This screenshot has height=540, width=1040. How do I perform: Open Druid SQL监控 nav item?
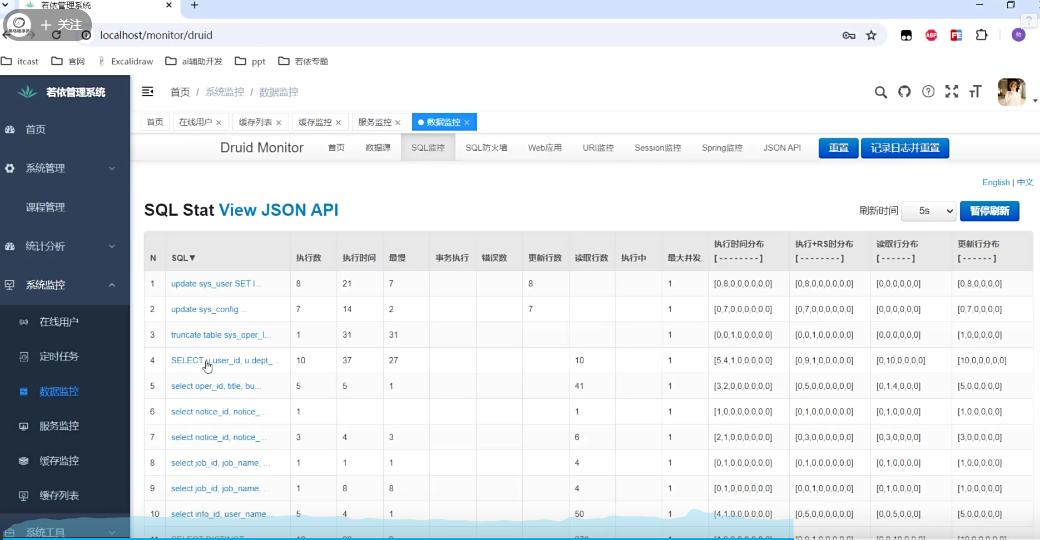428,148
